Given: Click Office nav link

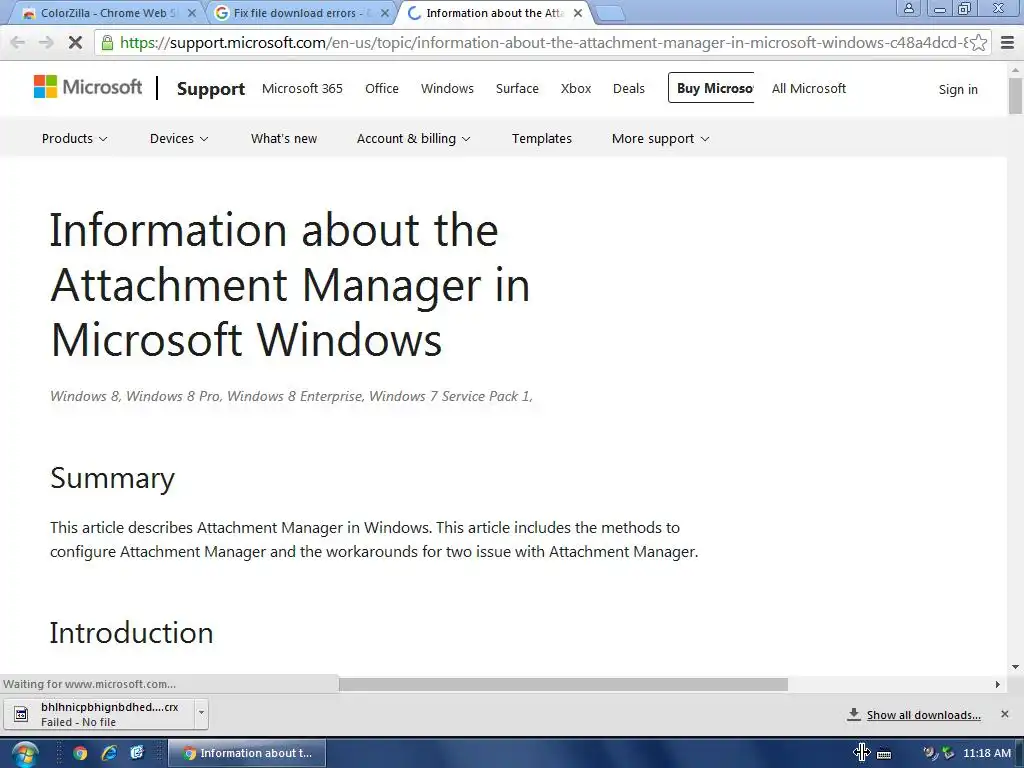Looking at the screenshot, I should pyautogui.click(x=381, y=88).
